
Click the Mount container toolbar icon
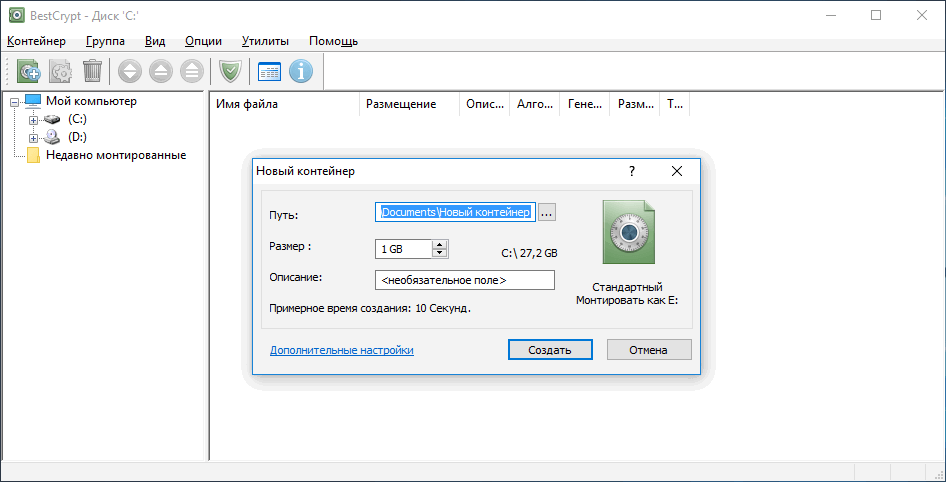click(130, 71)
